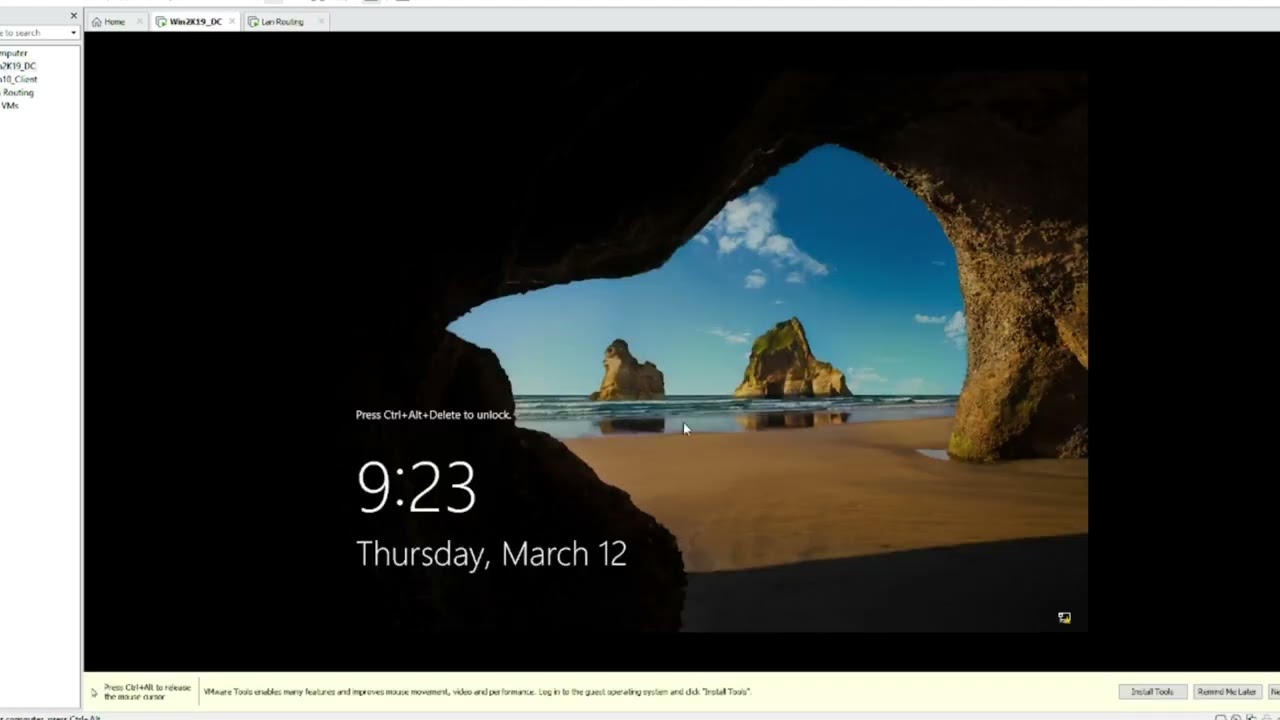Image resolution: width=1280 pixels, height=720 pixels.
Task: Select the Routing entry in library
Action: click(17, 92)
